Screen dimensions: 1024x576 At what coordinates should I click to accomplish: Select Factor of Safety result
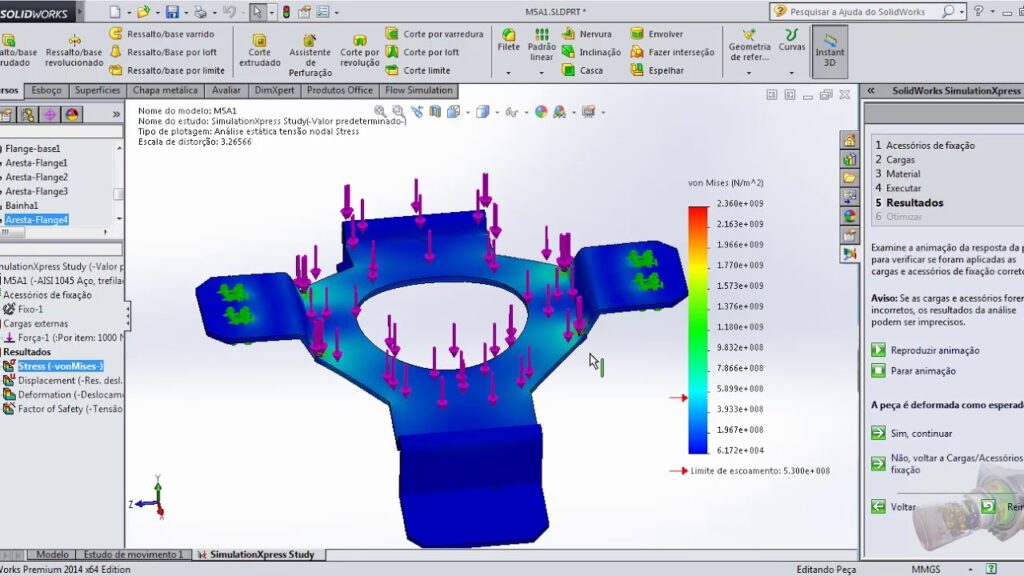(x=63, y=409)
